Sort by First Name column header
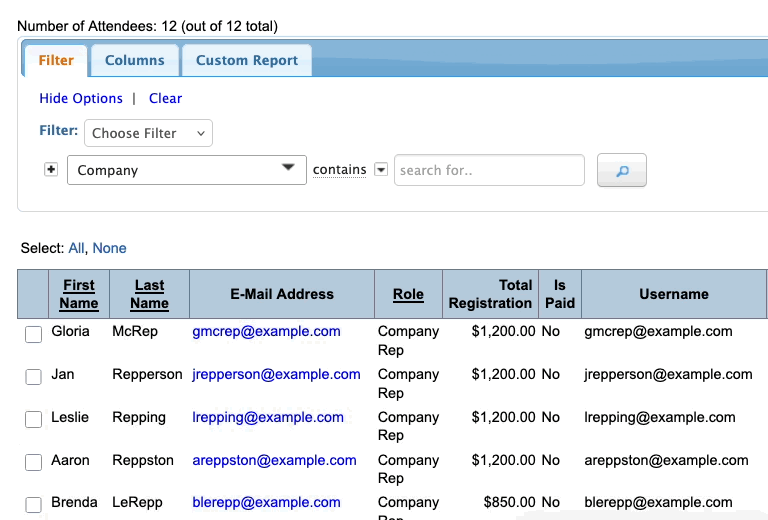This screenshot has width=768, height=520. pyautogui.click(x=79, y=294)
